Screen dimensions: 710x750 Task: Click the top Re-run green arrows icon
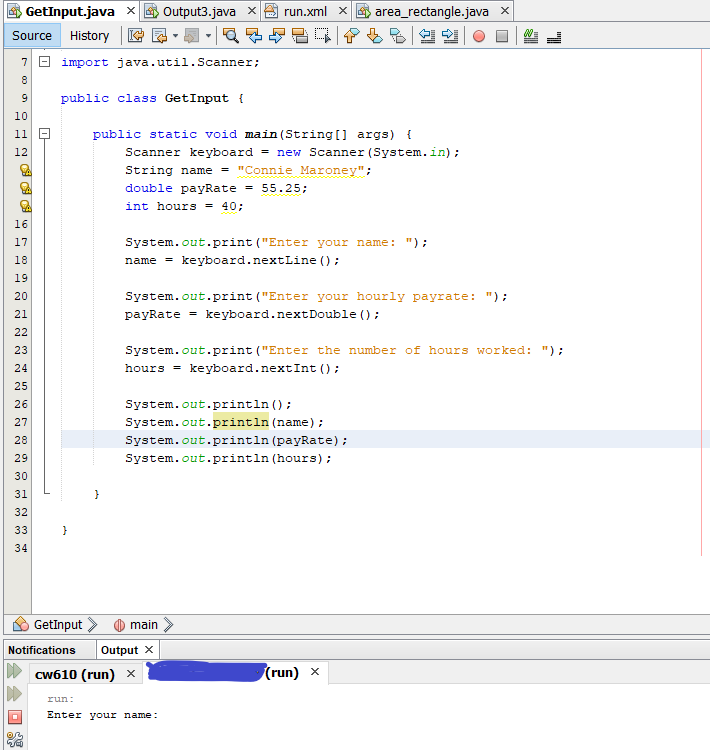[x=15, y=671]
